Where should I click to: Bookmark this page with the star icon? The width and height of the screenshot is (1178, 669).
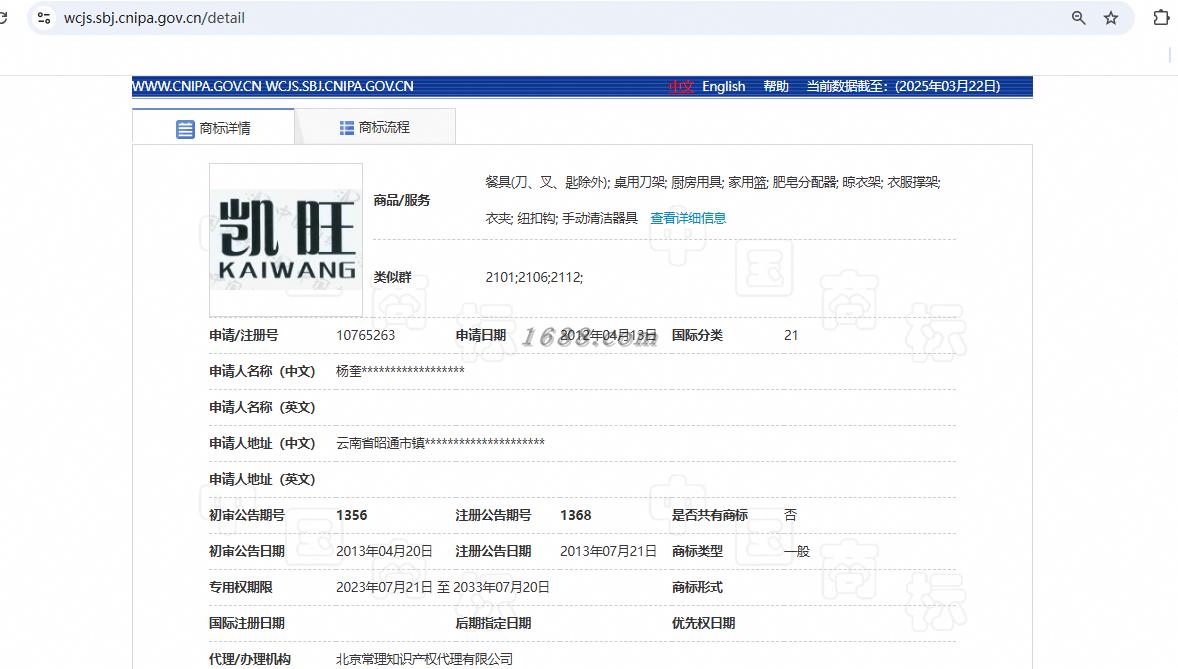1111,18
